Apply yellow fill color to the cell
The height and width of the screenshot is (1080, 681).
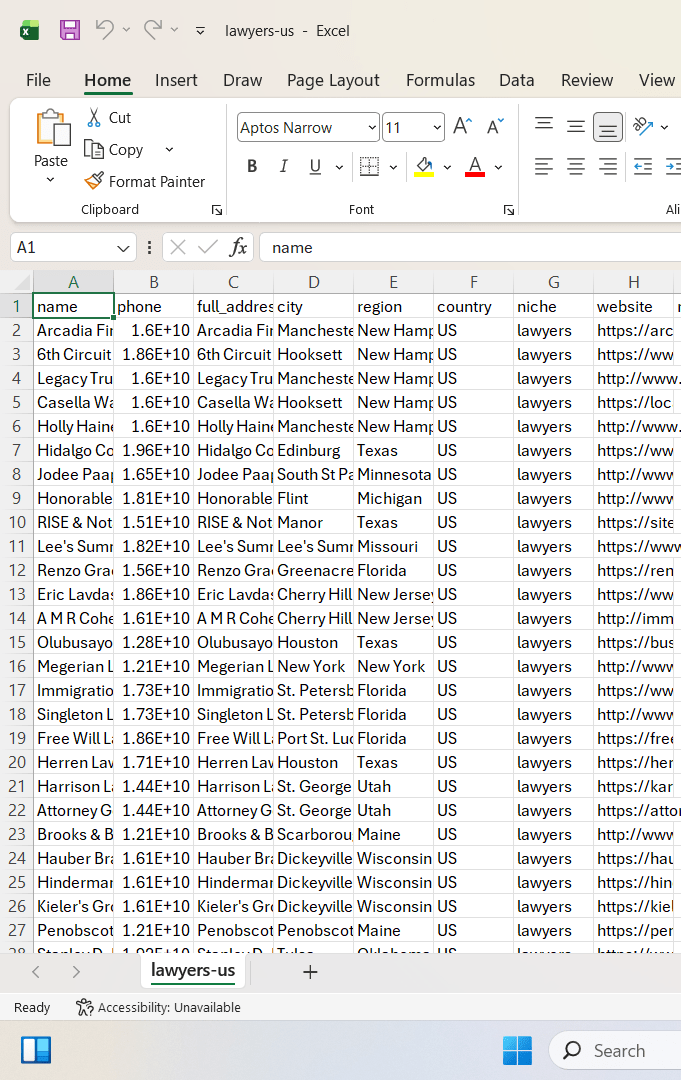click(x=424, y=166)
